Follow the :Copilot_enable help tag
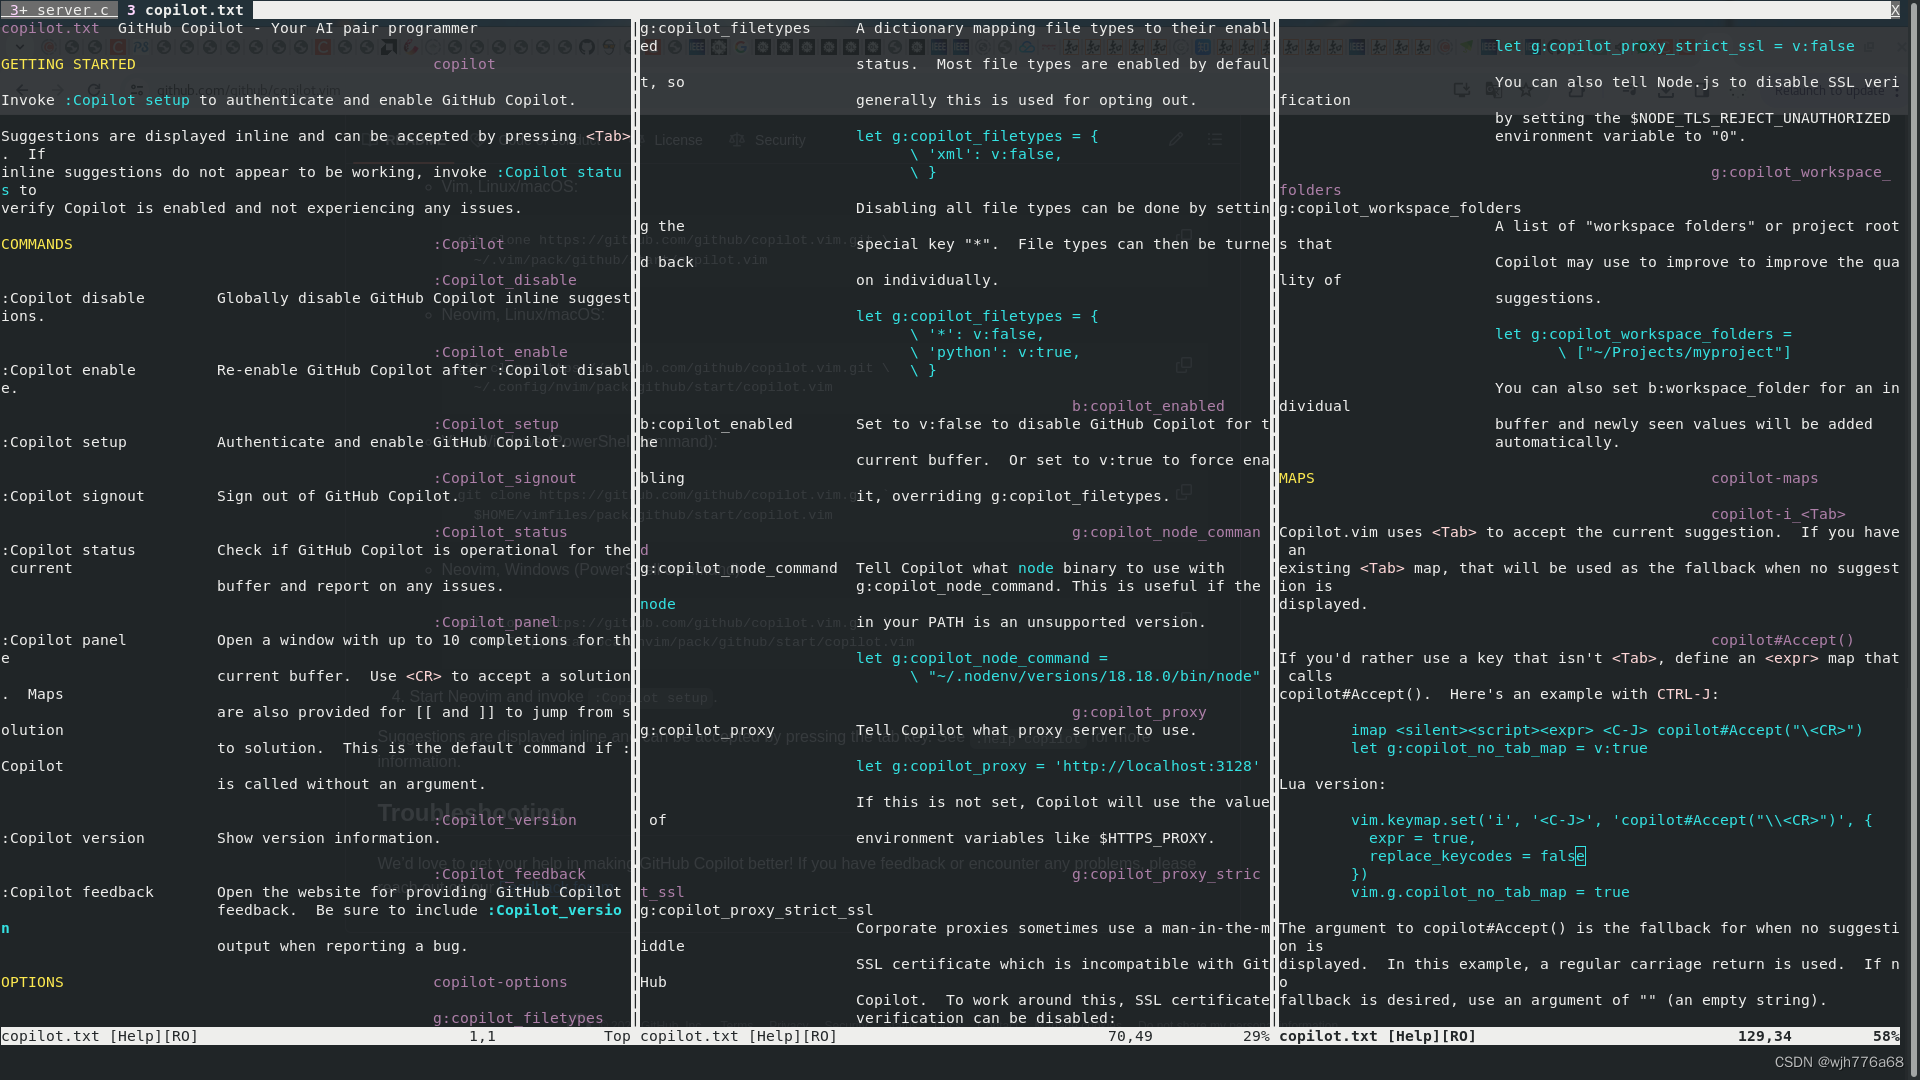This screenshot has width=1920, height=1080. (500, 352)
